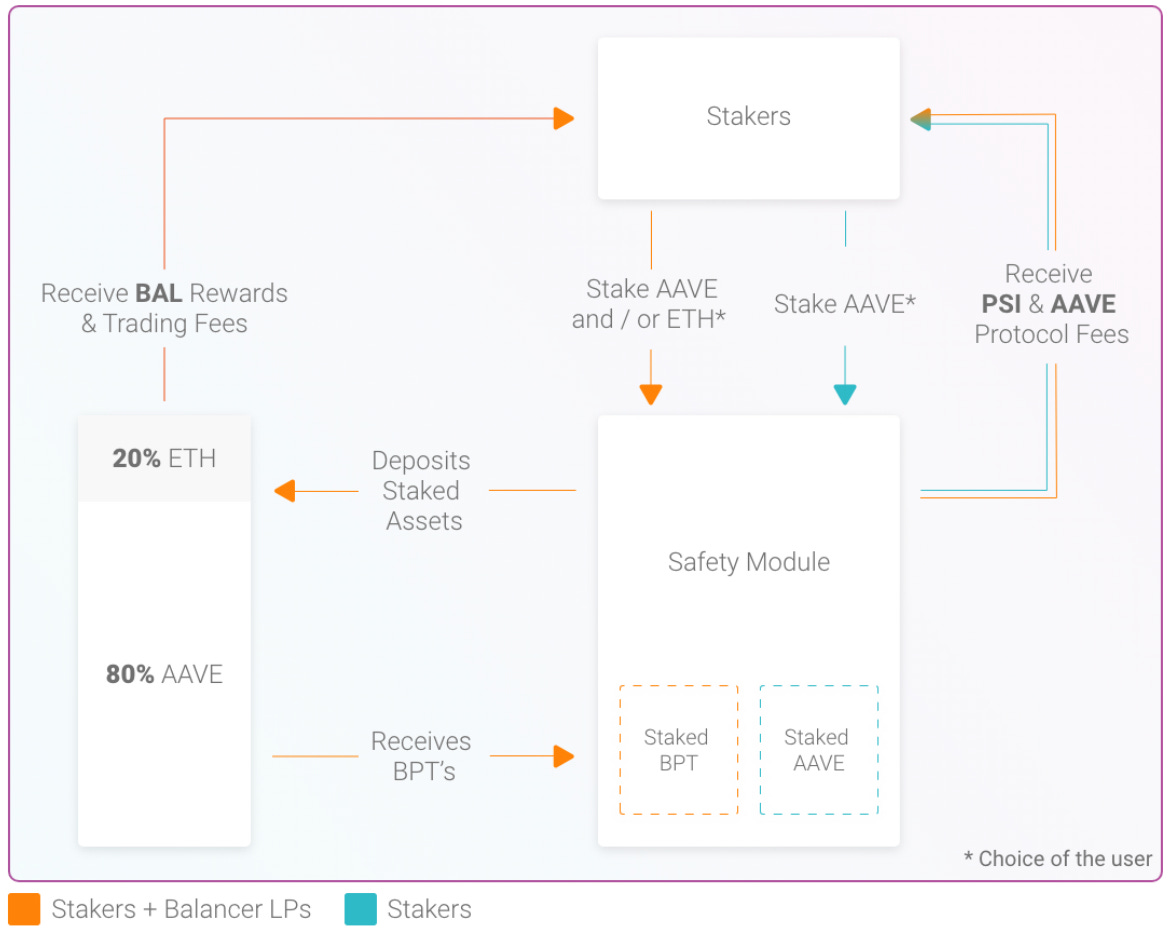The width and height of the screenshot is (1172, 938).
Task: Click the Safety Module label
Action: click(748, 562)
